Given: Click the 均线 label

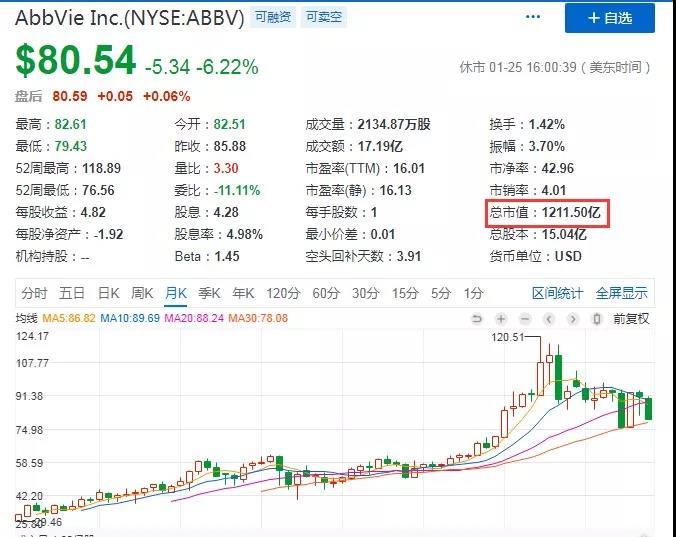Looking at the screenshot, I should 27,318.
